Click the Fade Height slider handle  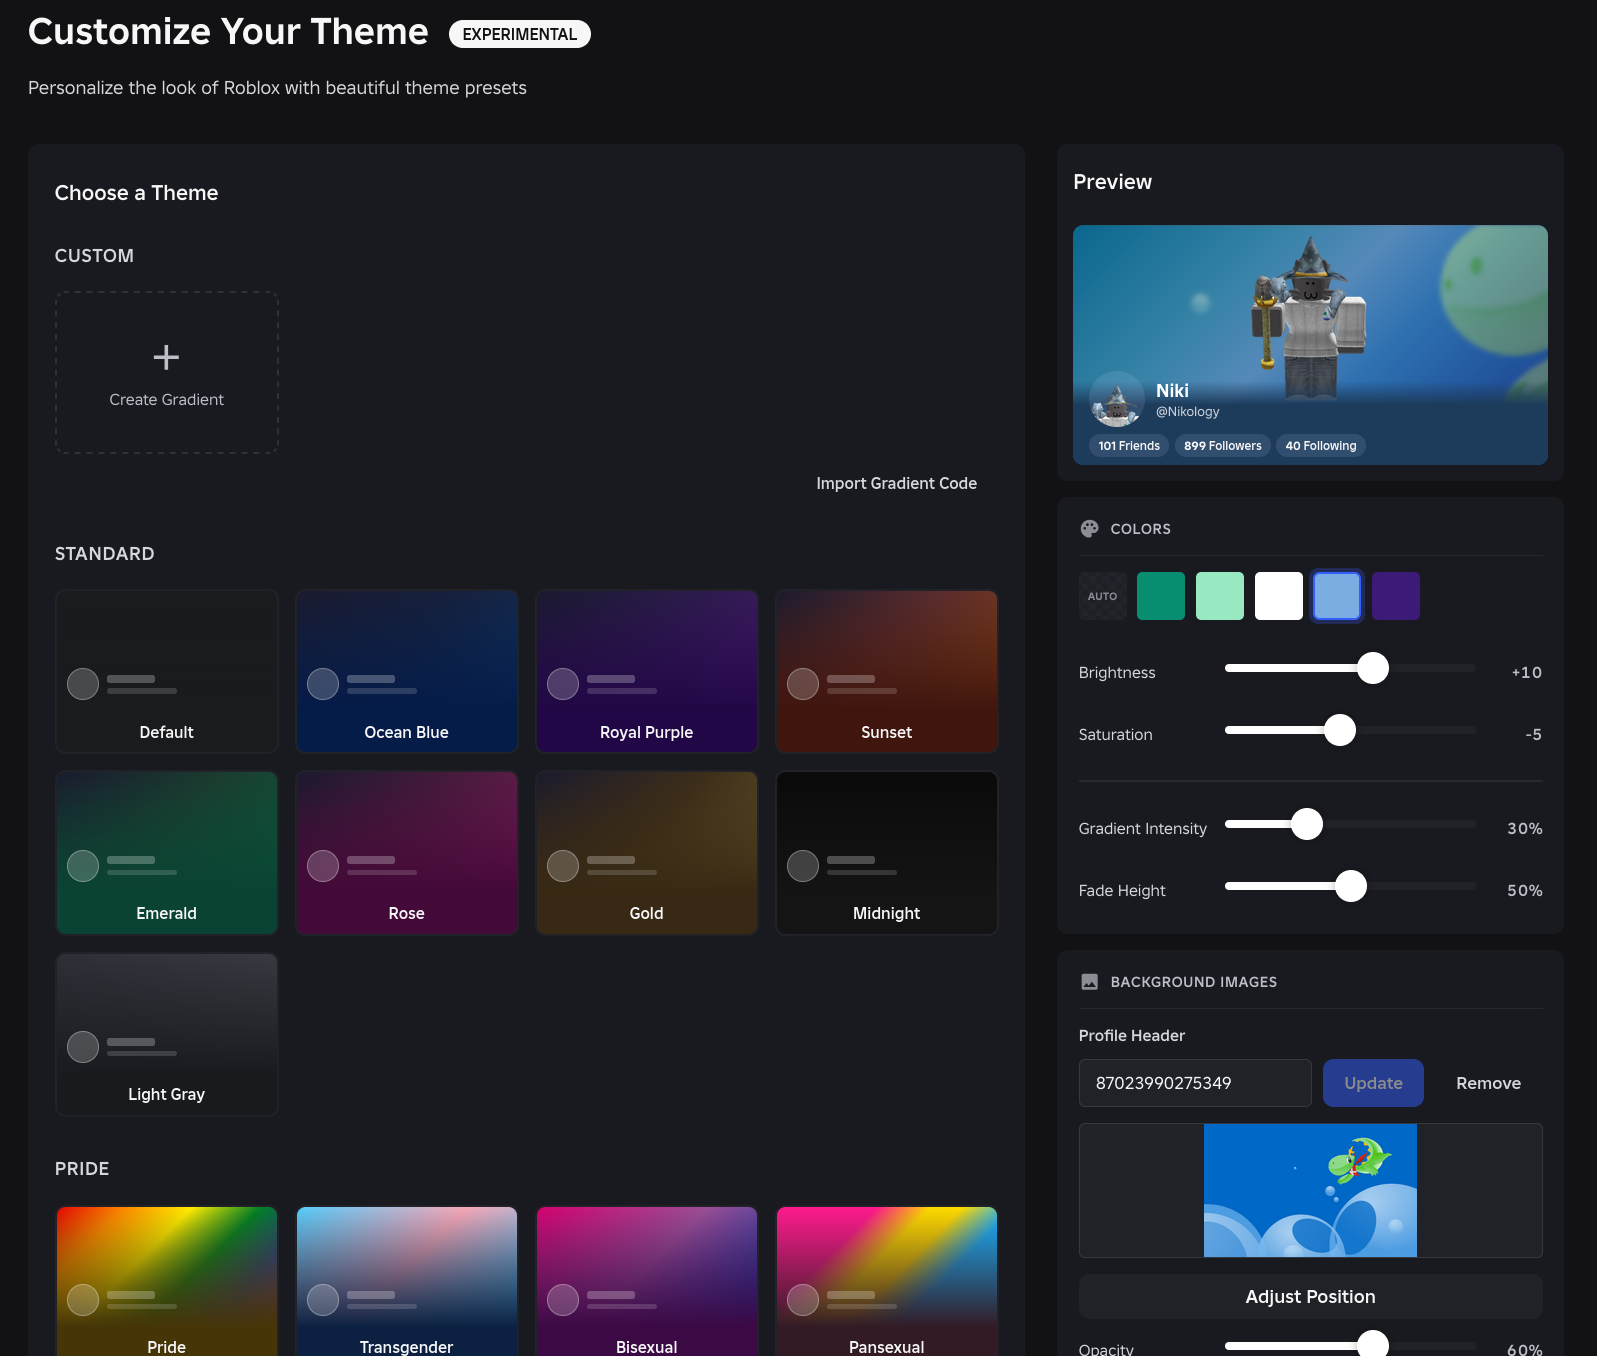coord(1351,886)
